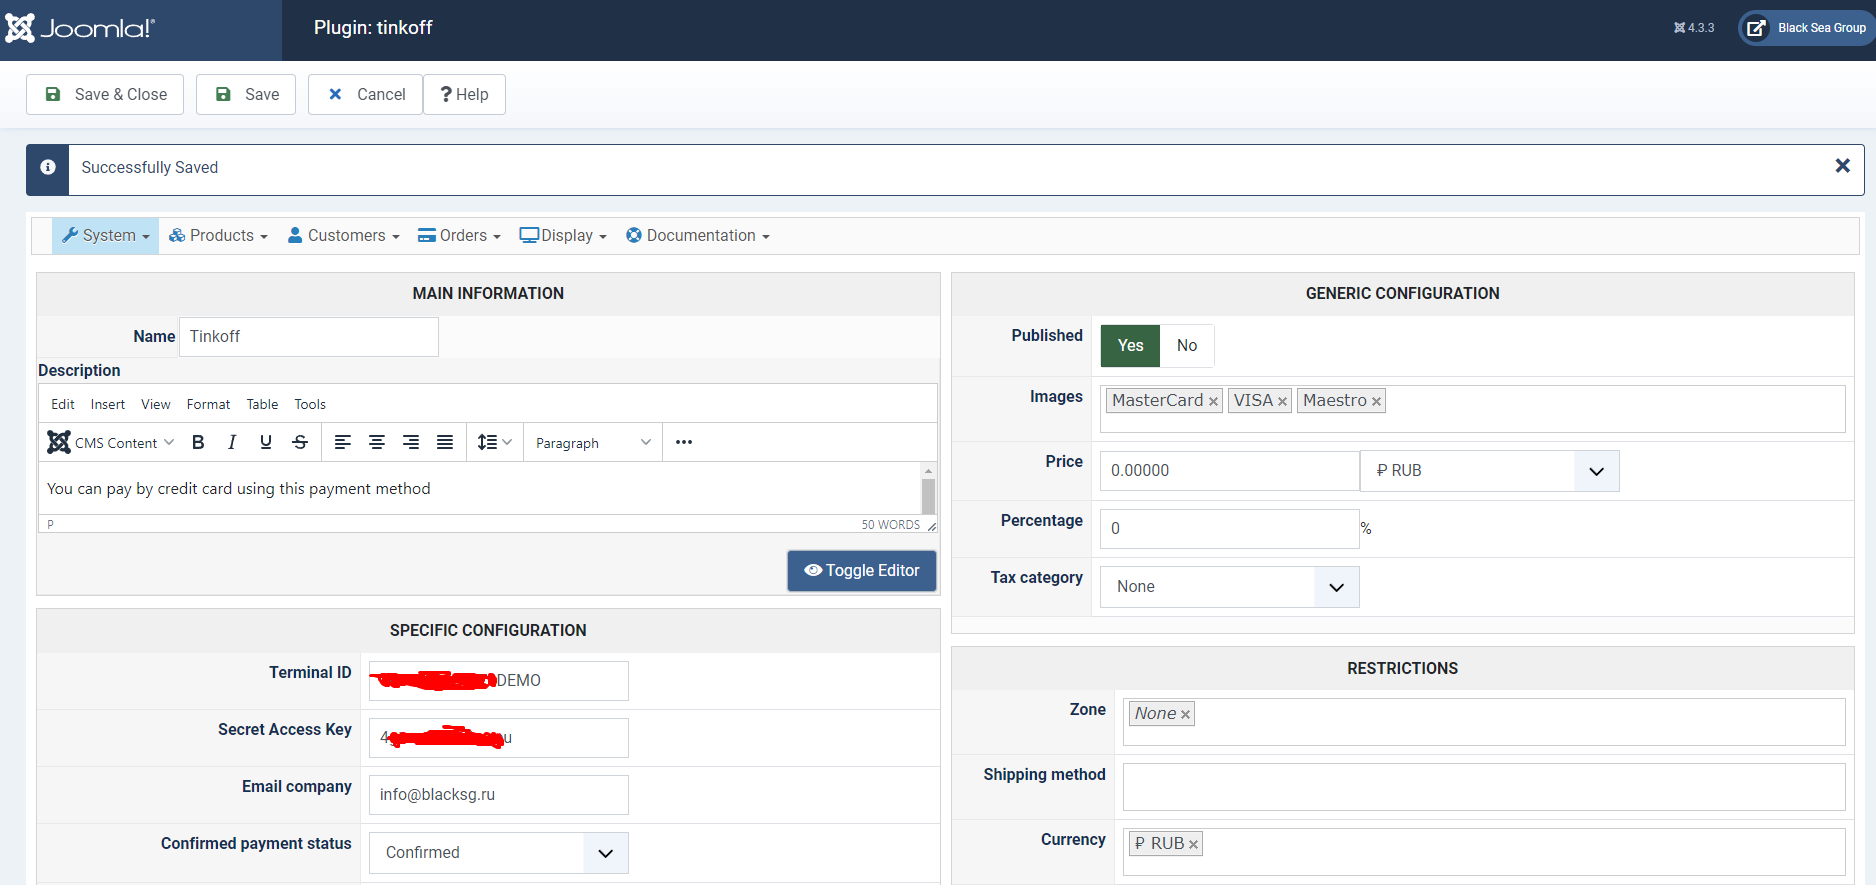Click the Joomla 4.3.3 version label
The image size is (1876, 885).
pyautogui.click(x=1694, y=28)
